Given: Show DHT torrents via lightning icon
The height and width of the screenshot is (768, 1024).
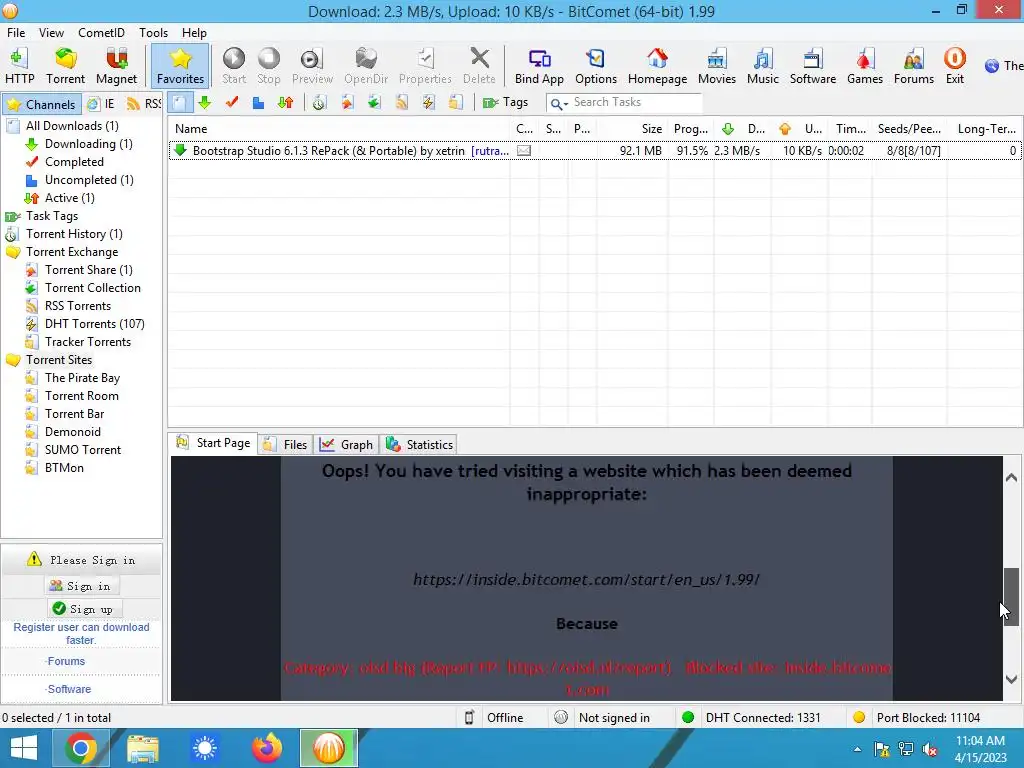Looking at the screenshot, I should tap(428, 103).
